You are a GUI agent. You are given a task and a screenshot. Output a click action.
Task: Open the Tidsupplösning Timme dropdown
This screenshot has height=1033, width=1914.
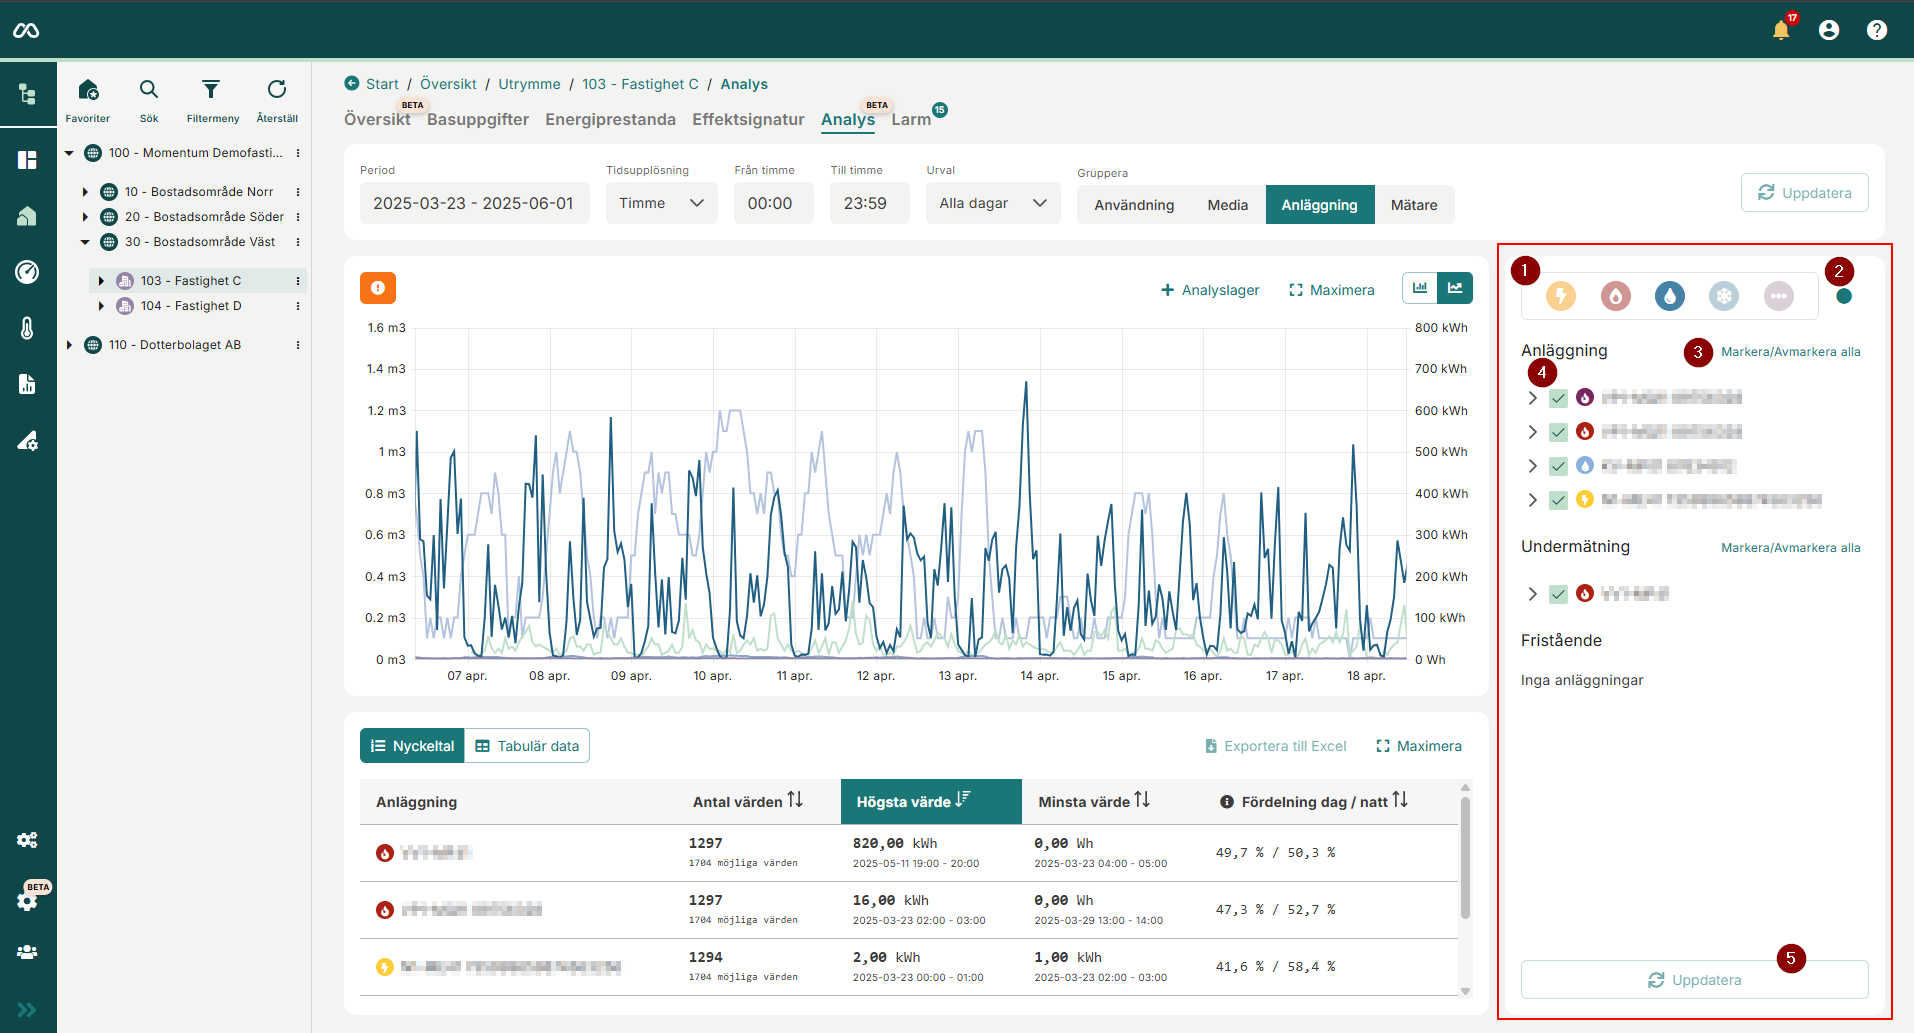662,203
